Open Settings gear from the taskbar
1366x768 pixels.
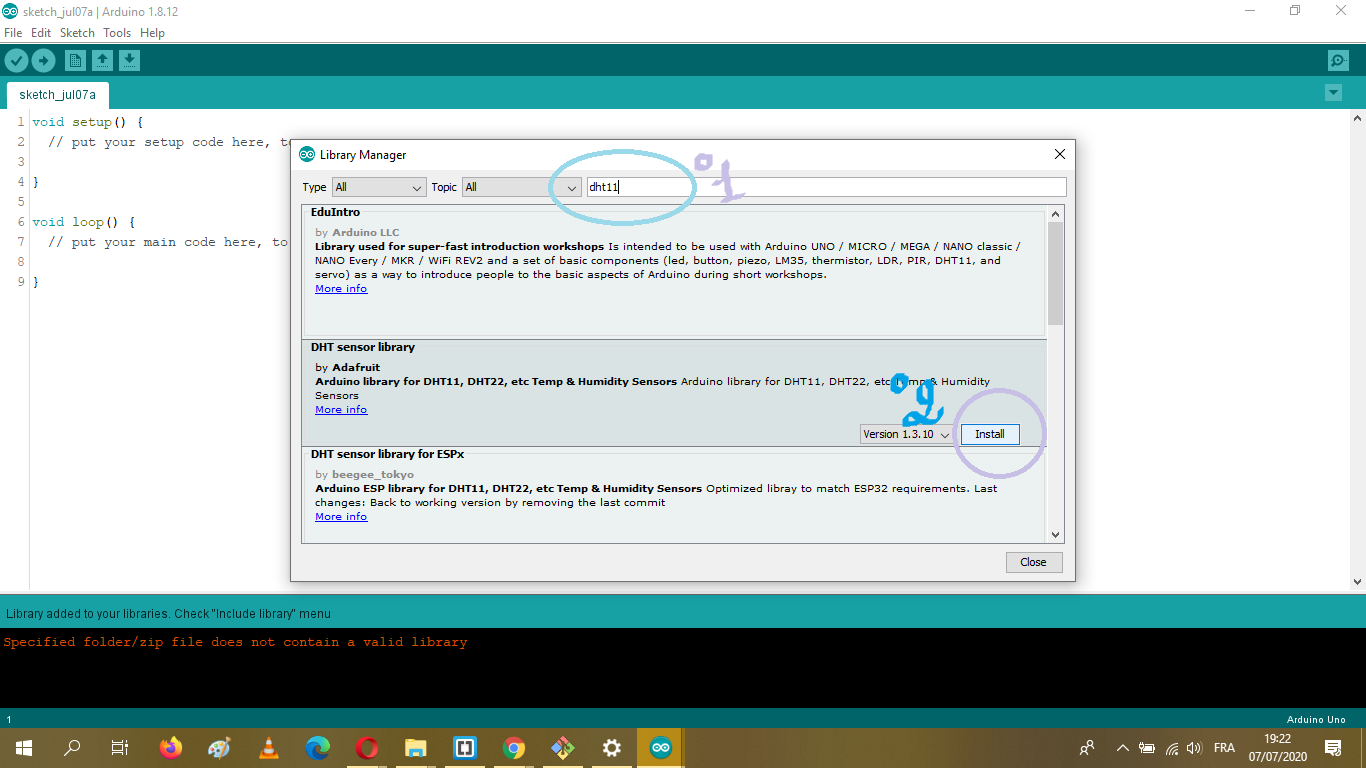coord(612,748)
